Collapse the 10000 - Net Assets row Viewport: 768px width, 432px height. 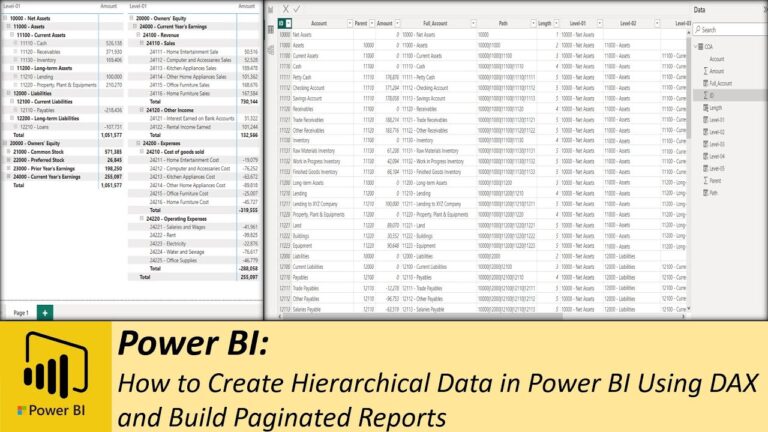point(5,18)
